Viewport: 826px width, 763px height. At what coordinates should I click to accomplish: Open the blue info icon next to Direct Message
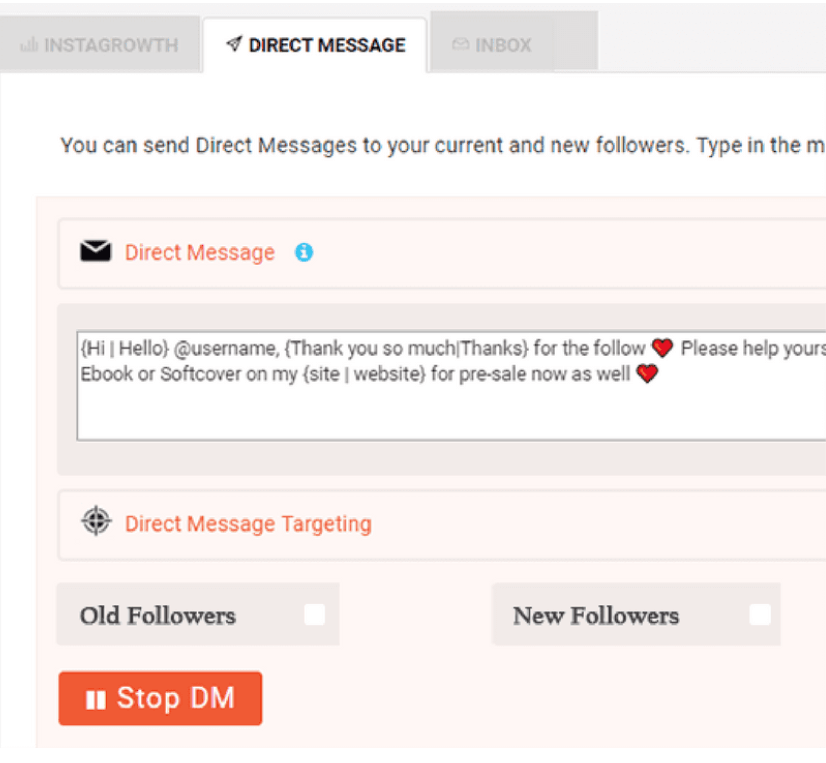304,252
